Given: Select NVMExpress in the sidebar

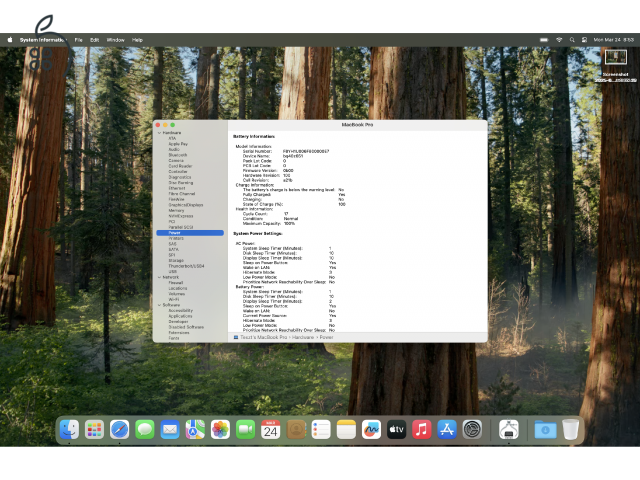Looking at the screenshot, I should 181,216.
